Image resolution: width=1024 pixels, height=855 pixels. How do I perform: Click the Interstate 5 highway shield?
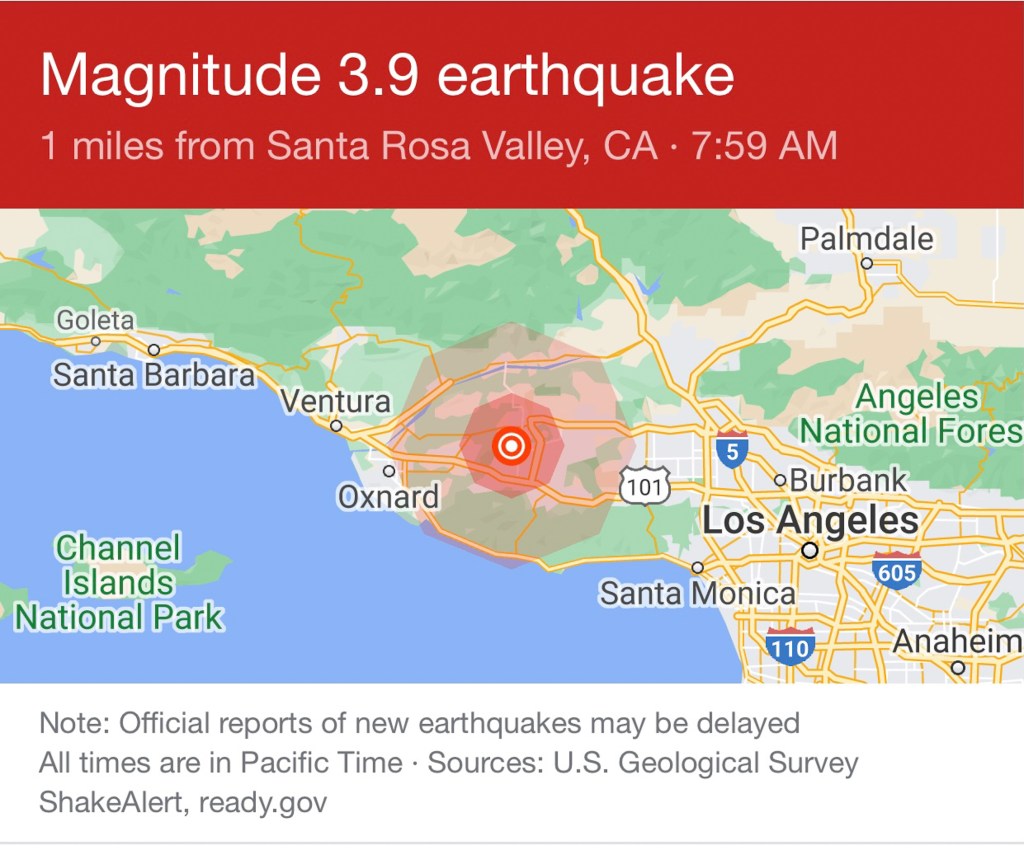coord(732,450)
